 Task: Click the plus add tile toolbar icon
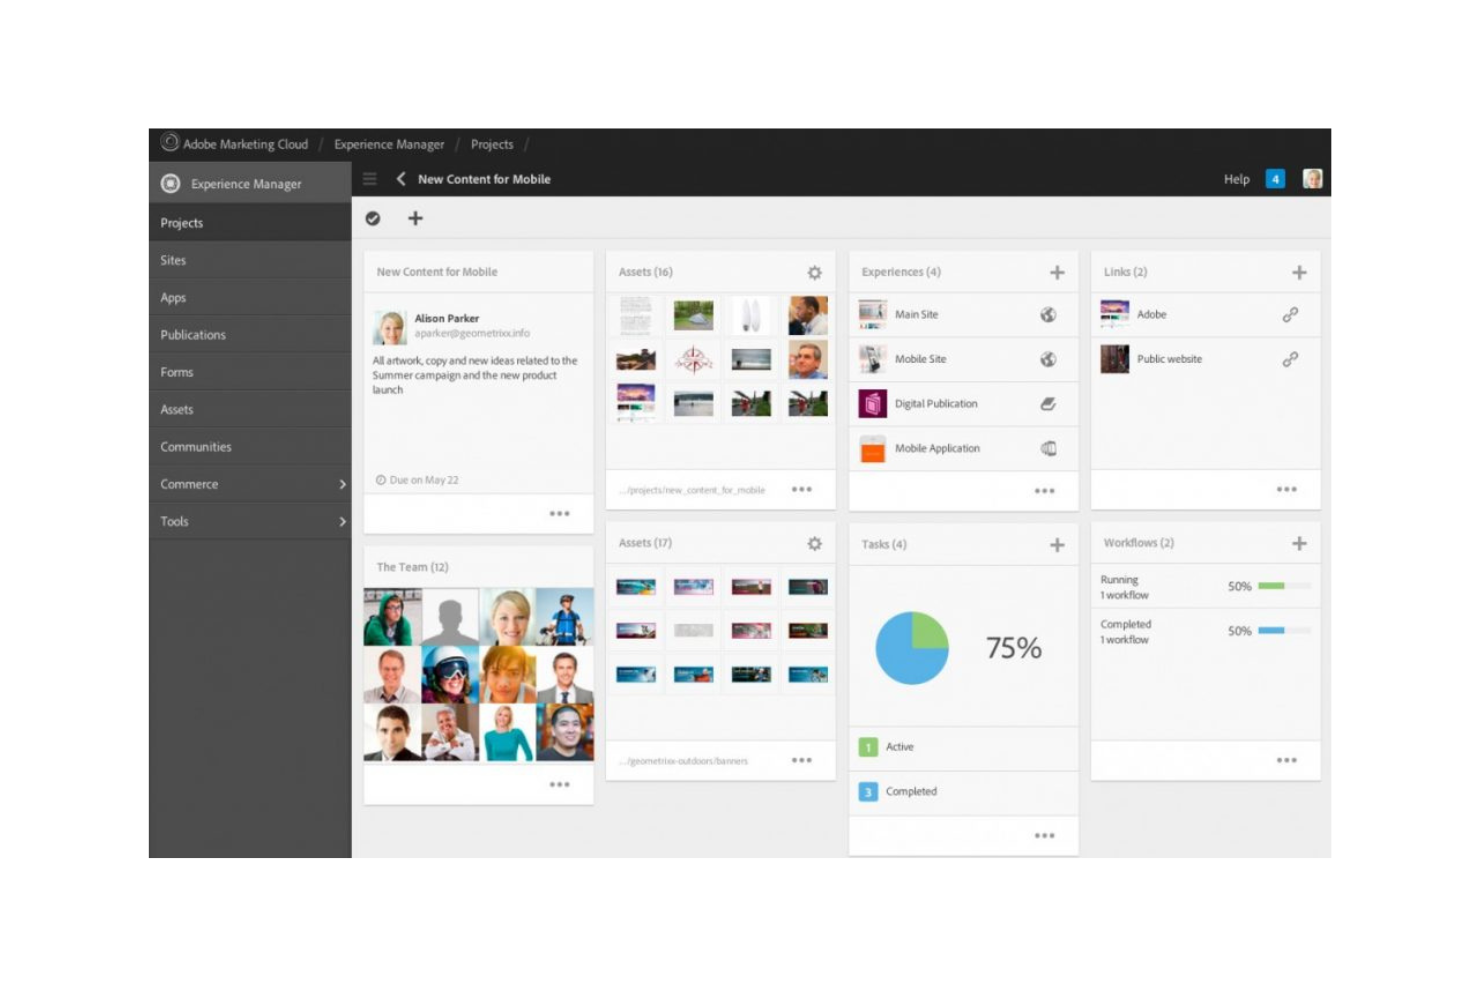[415, 218]
